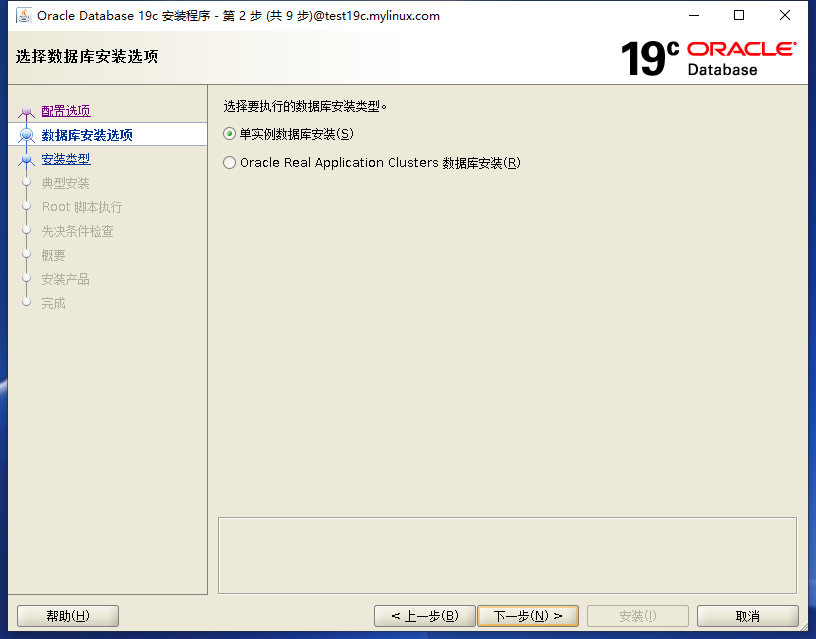Click the 概要 step text
This screenshot has height=639, width=816.
point(54,255)
